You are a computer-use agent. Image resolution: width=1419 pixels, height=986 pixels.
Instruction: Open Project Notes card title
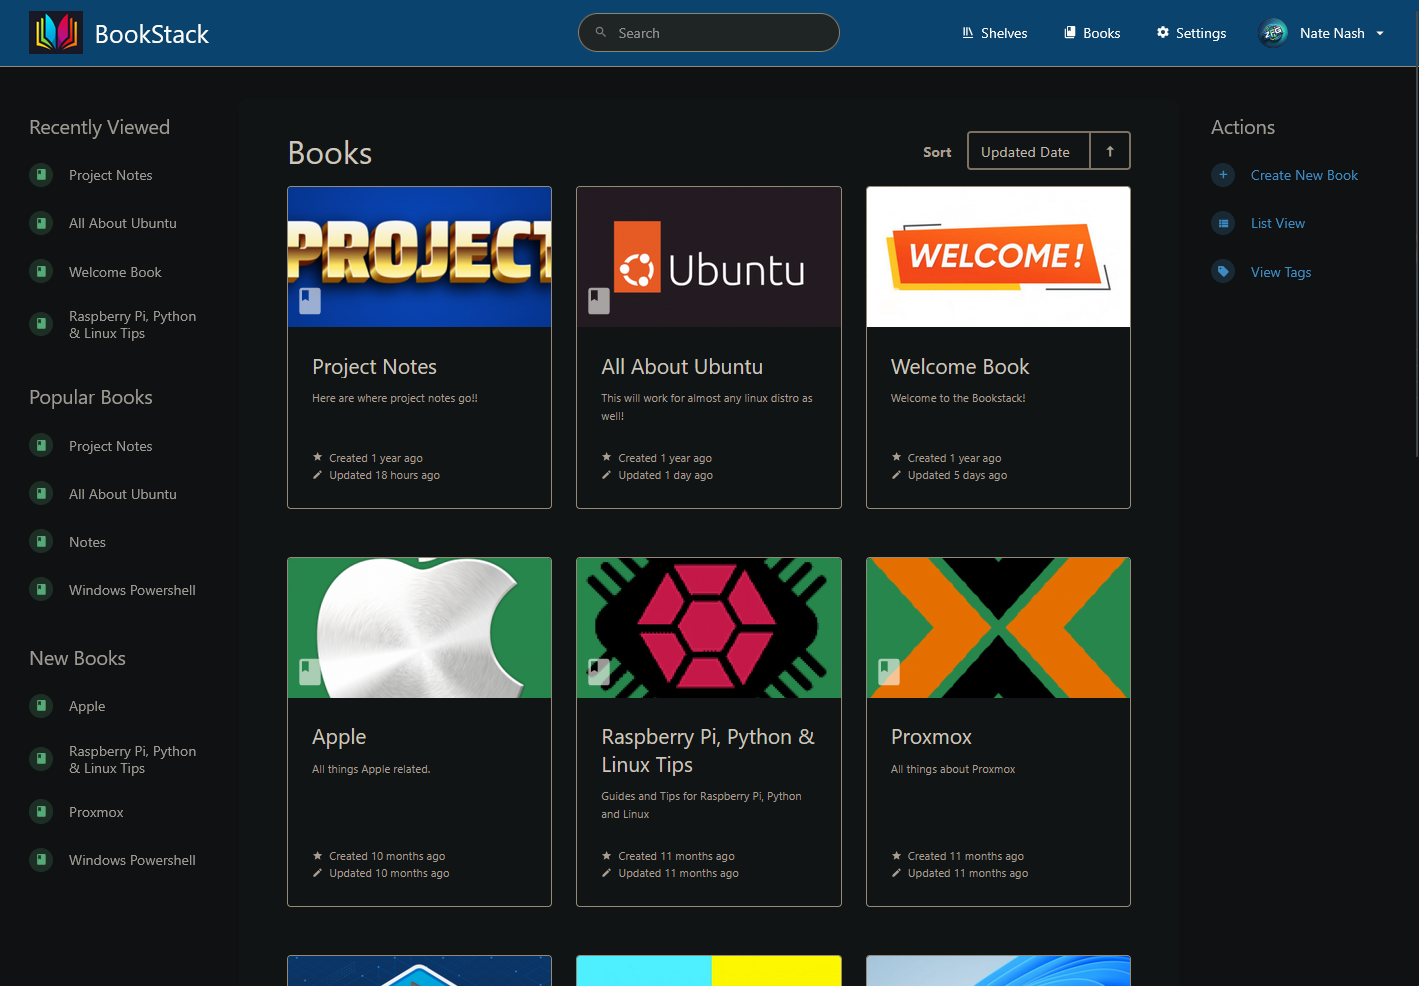coord(374,367)
